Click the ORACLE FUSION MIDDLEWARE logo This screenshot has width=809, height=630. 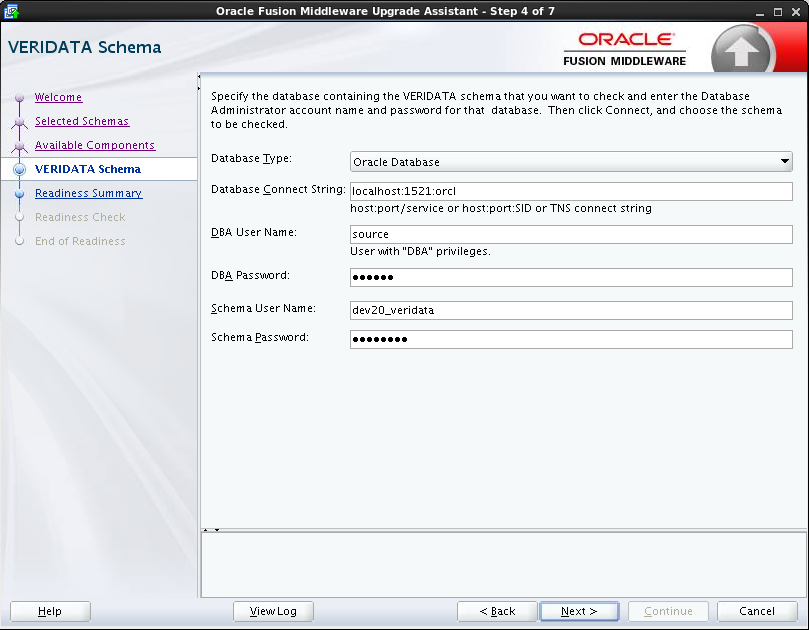click(x=625, y=50)
